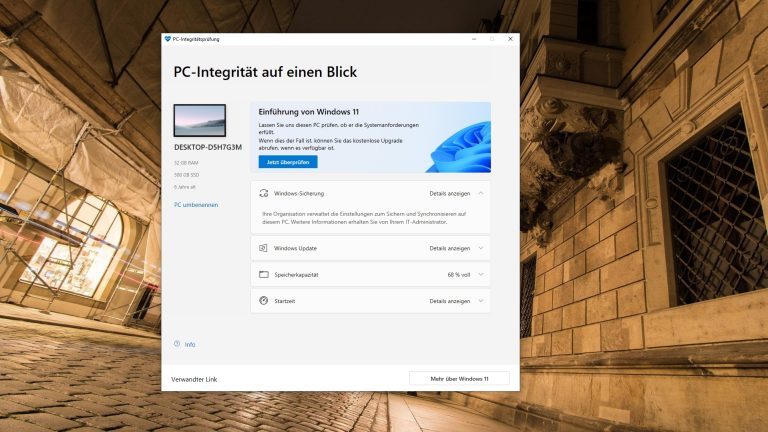Image resolution: width=768 pixels, height=432 pixels.
Task: Expand the Speicherkapazität chevron
Action: tap(480, 275)
